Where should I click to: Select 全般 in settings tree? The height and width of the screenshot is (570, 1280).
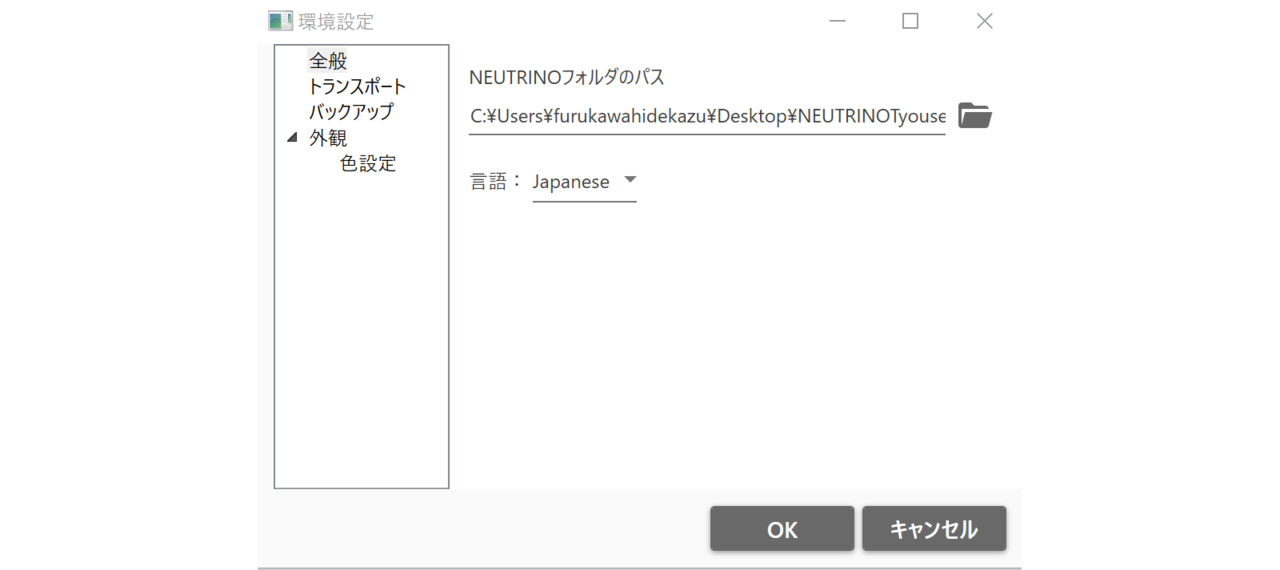click(328, 61)
